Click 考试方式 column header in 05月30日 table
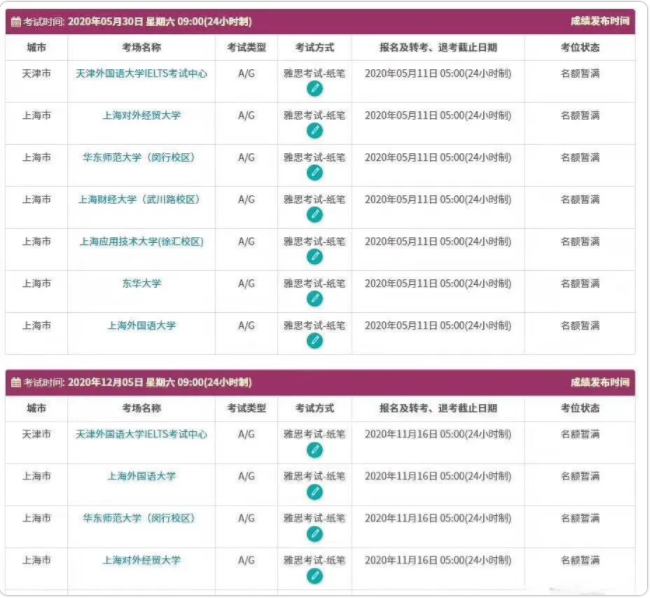This screenshot has width=650, height=598. (x=314, y=48)
